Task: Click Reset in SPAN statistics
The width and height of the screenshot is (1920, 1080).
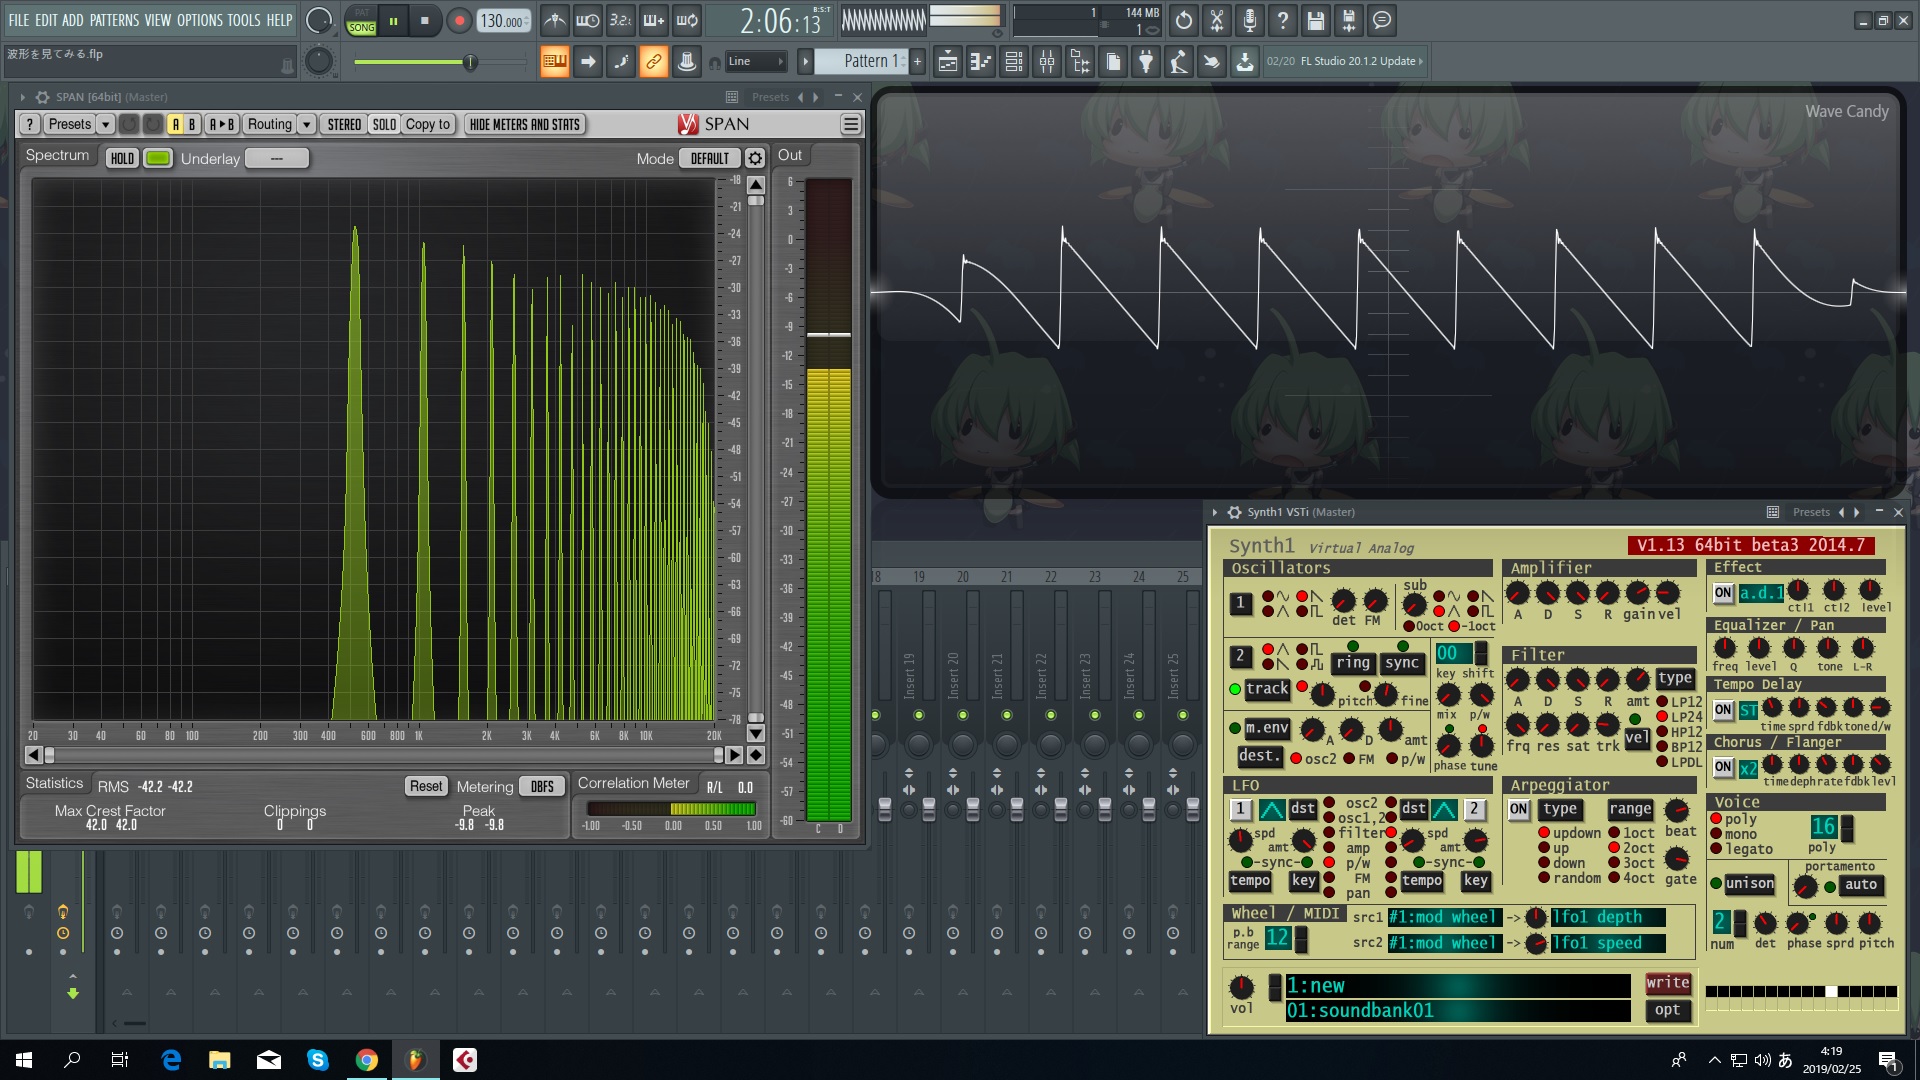Action: click(x=426, y=786)
